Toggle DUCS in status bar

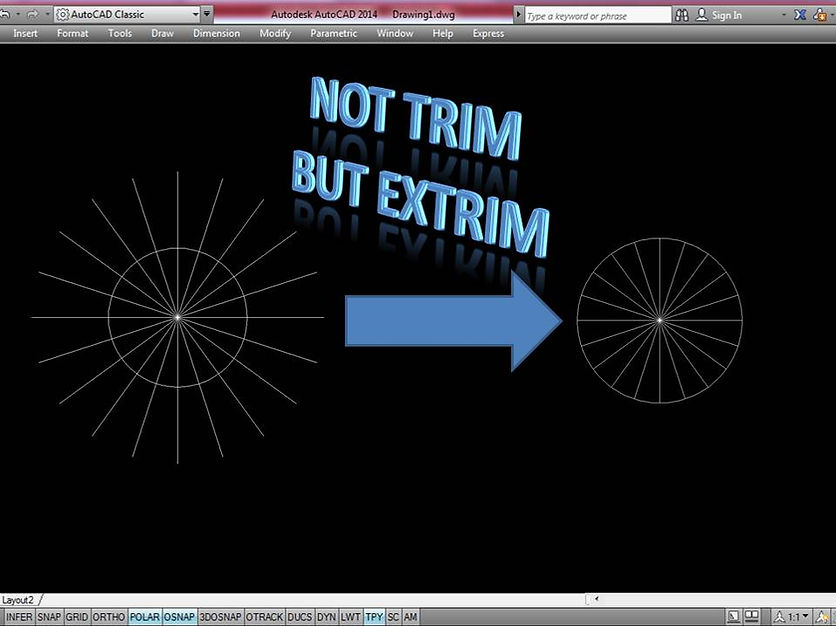(x=300, y=617)
